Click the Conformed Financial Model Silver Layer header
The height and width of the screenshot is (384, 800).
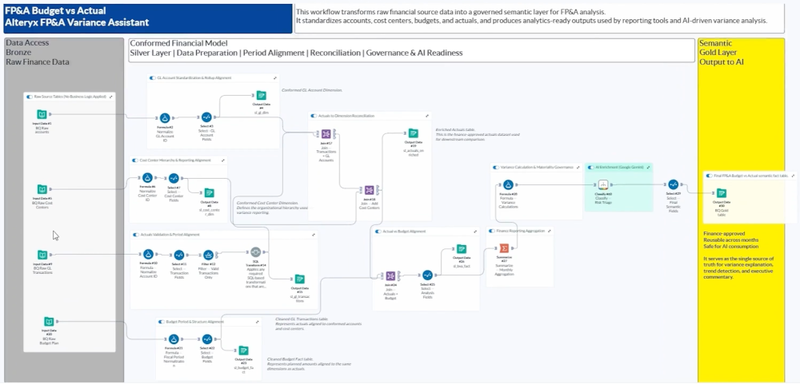pyautogui.click(x=411, y=50)
